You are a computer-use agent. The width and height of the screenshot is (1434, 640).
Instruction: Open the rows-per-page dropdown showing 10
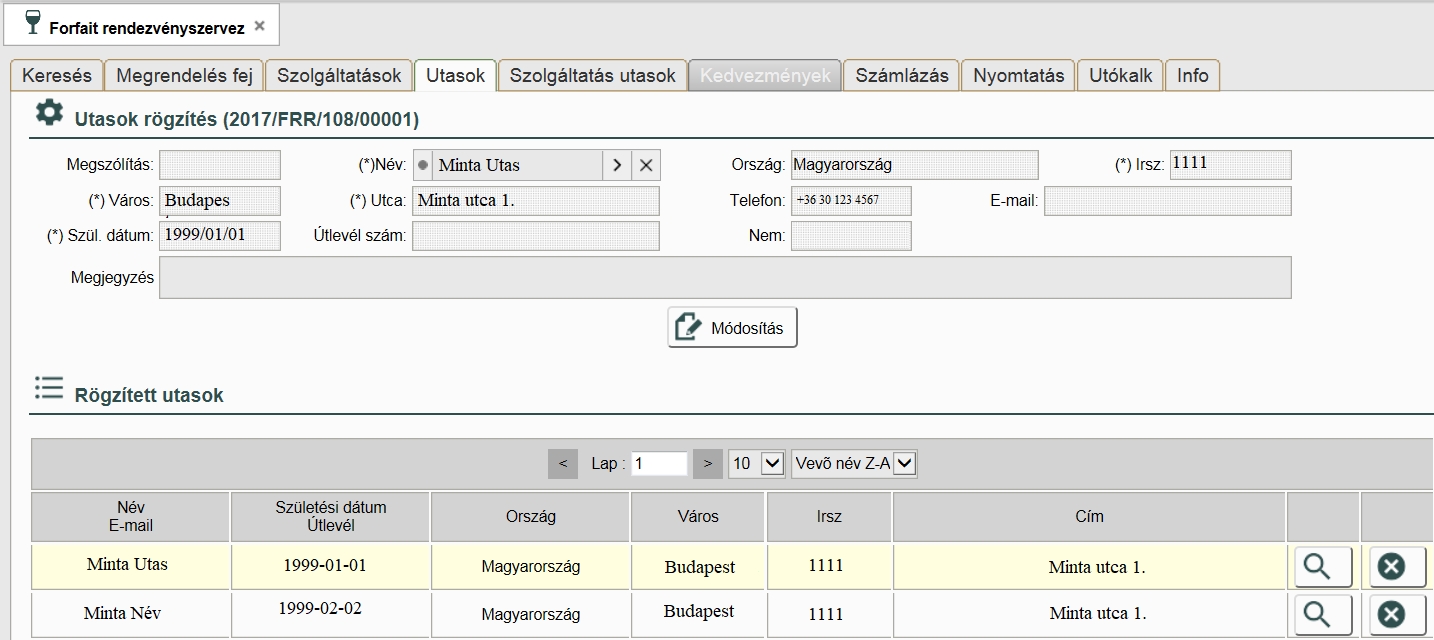click(756, 464)
